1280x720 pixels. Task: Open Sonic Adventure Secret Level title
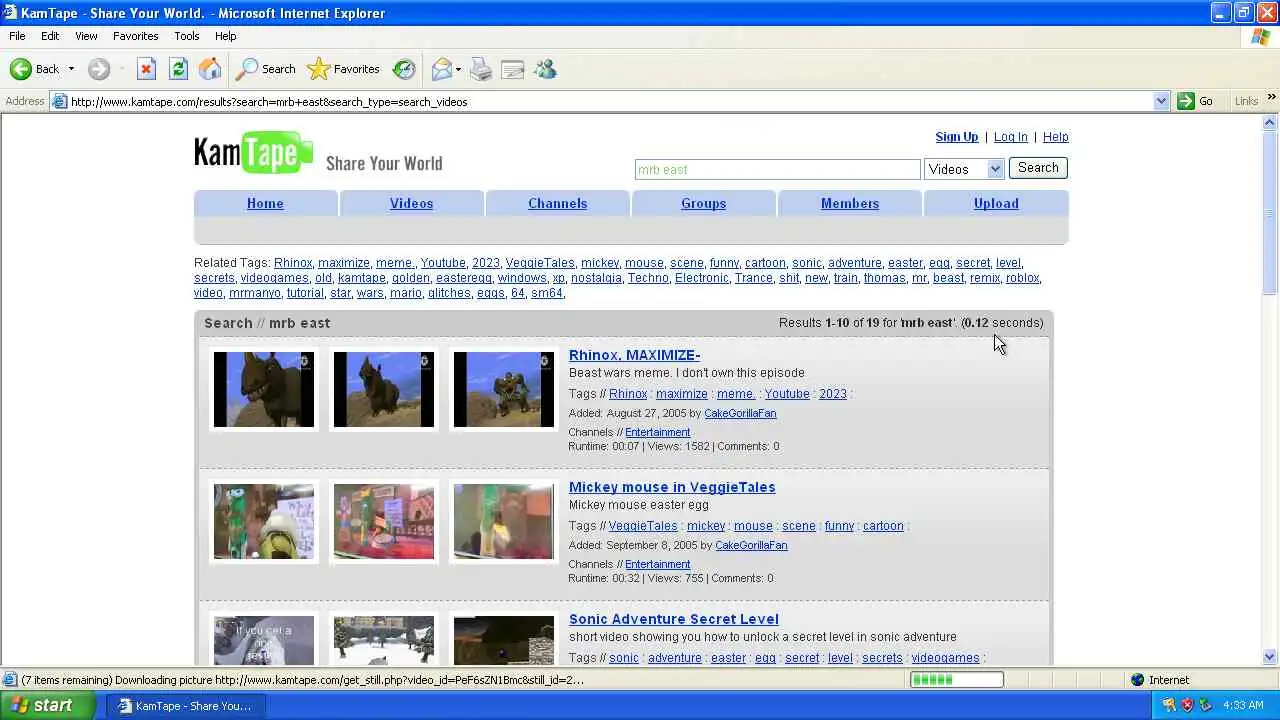(673, 619)
